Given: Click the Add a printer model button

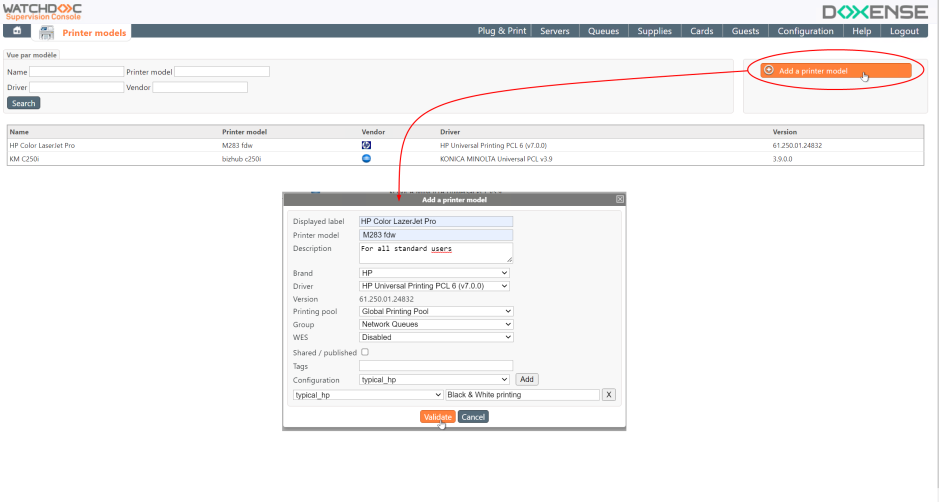Looking at the screenshot, I should 834,71.
